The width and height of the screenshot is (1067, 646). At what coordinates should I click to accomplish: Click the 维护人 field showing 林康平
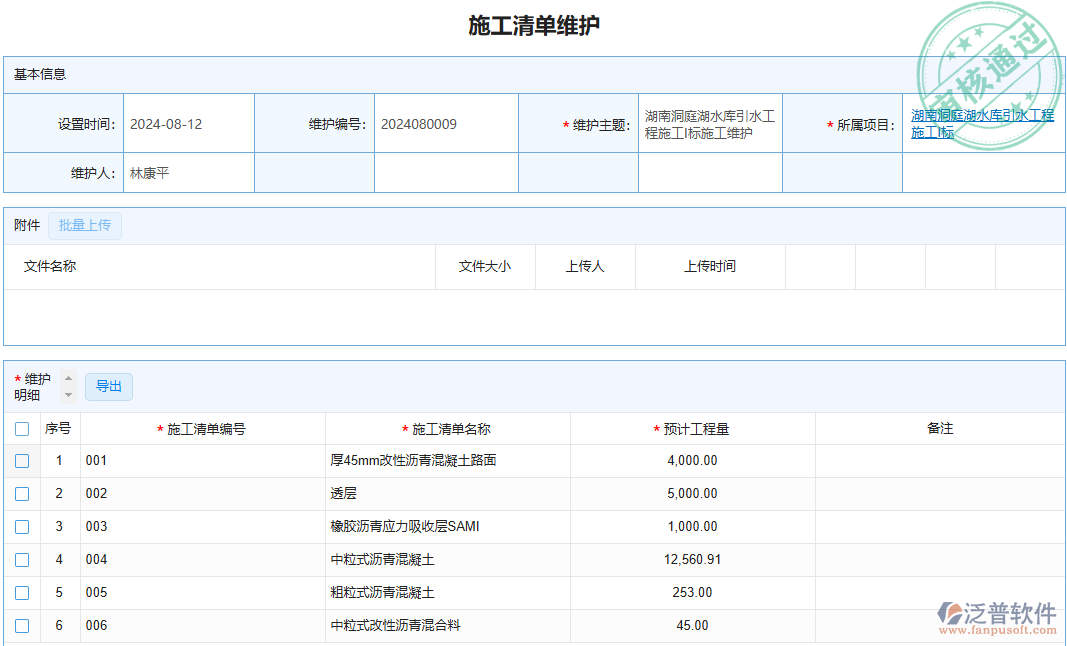point(190,172)
